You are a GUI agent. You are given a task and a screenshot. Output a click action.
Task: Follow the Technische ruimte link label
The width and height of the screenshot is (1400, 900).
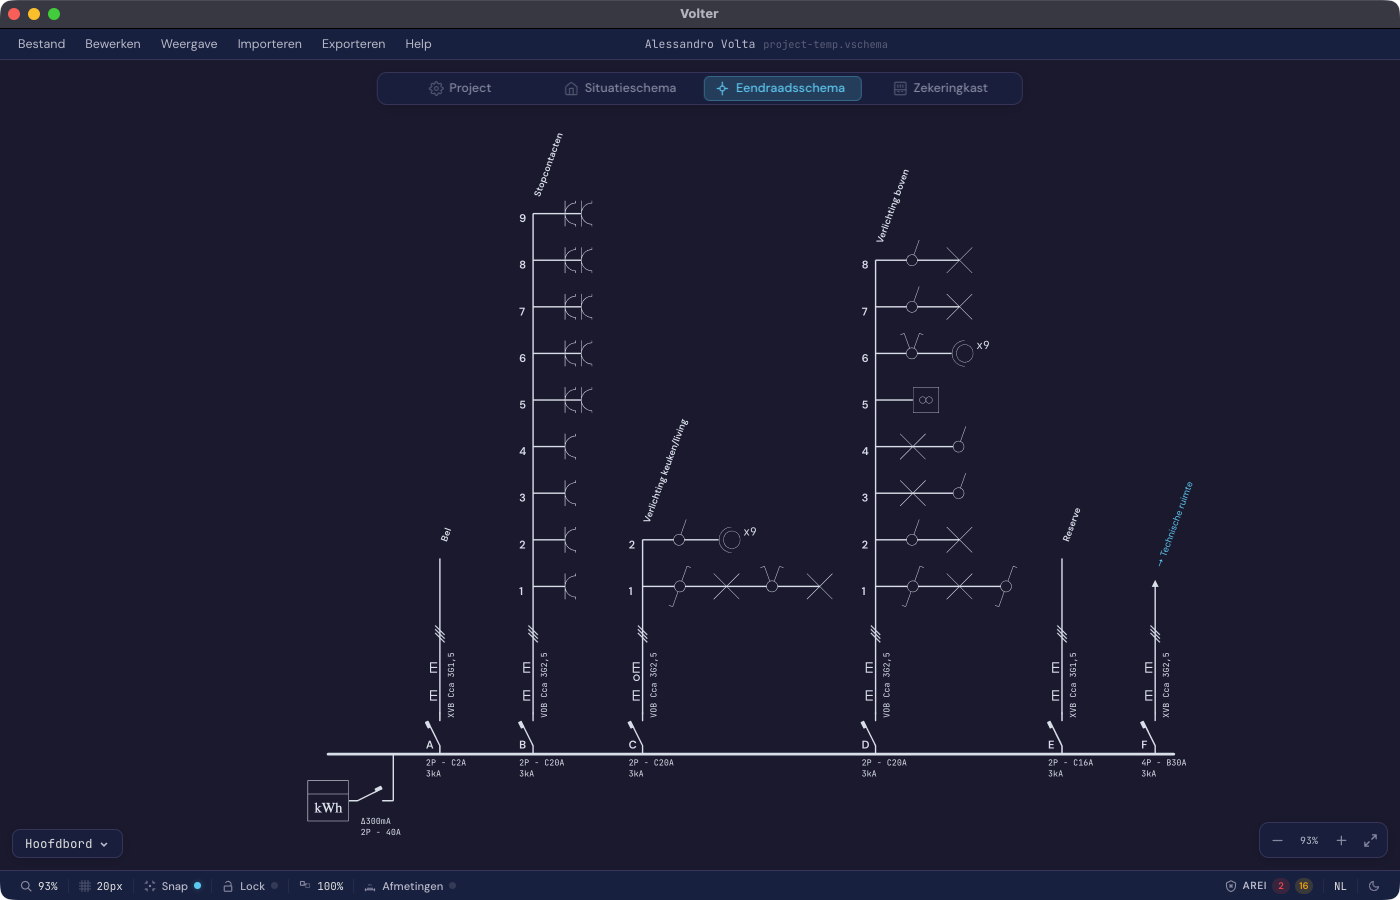(1175, 524)
